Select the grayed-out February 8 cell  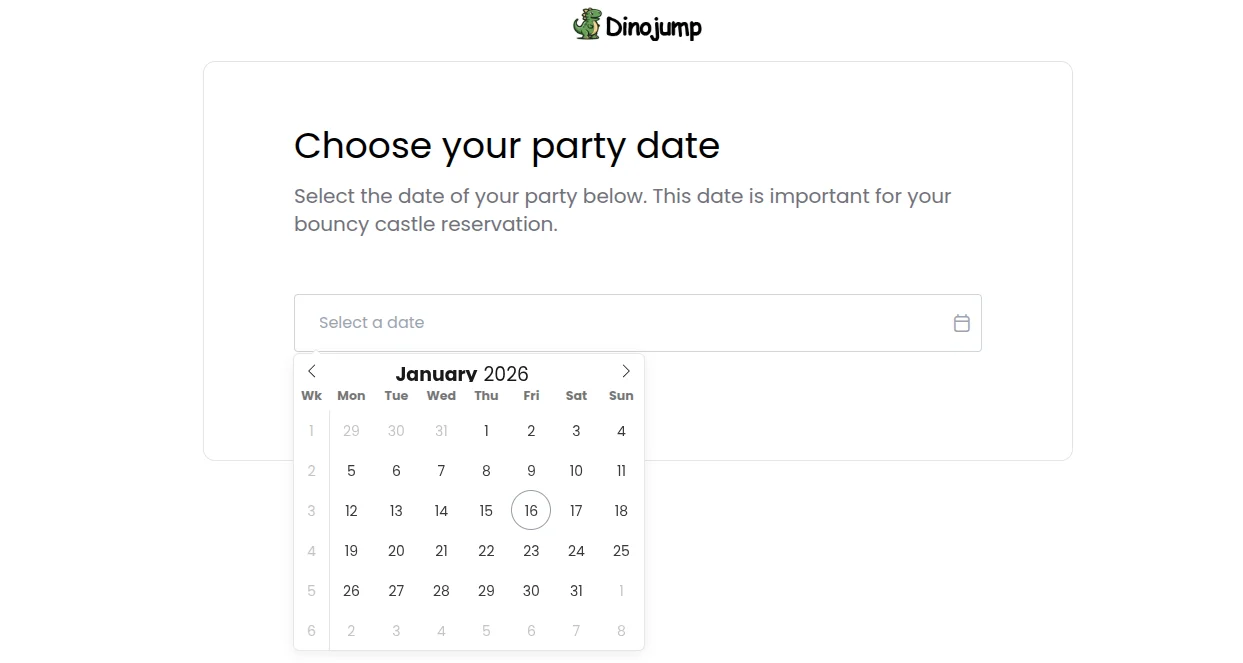[621, 630]
